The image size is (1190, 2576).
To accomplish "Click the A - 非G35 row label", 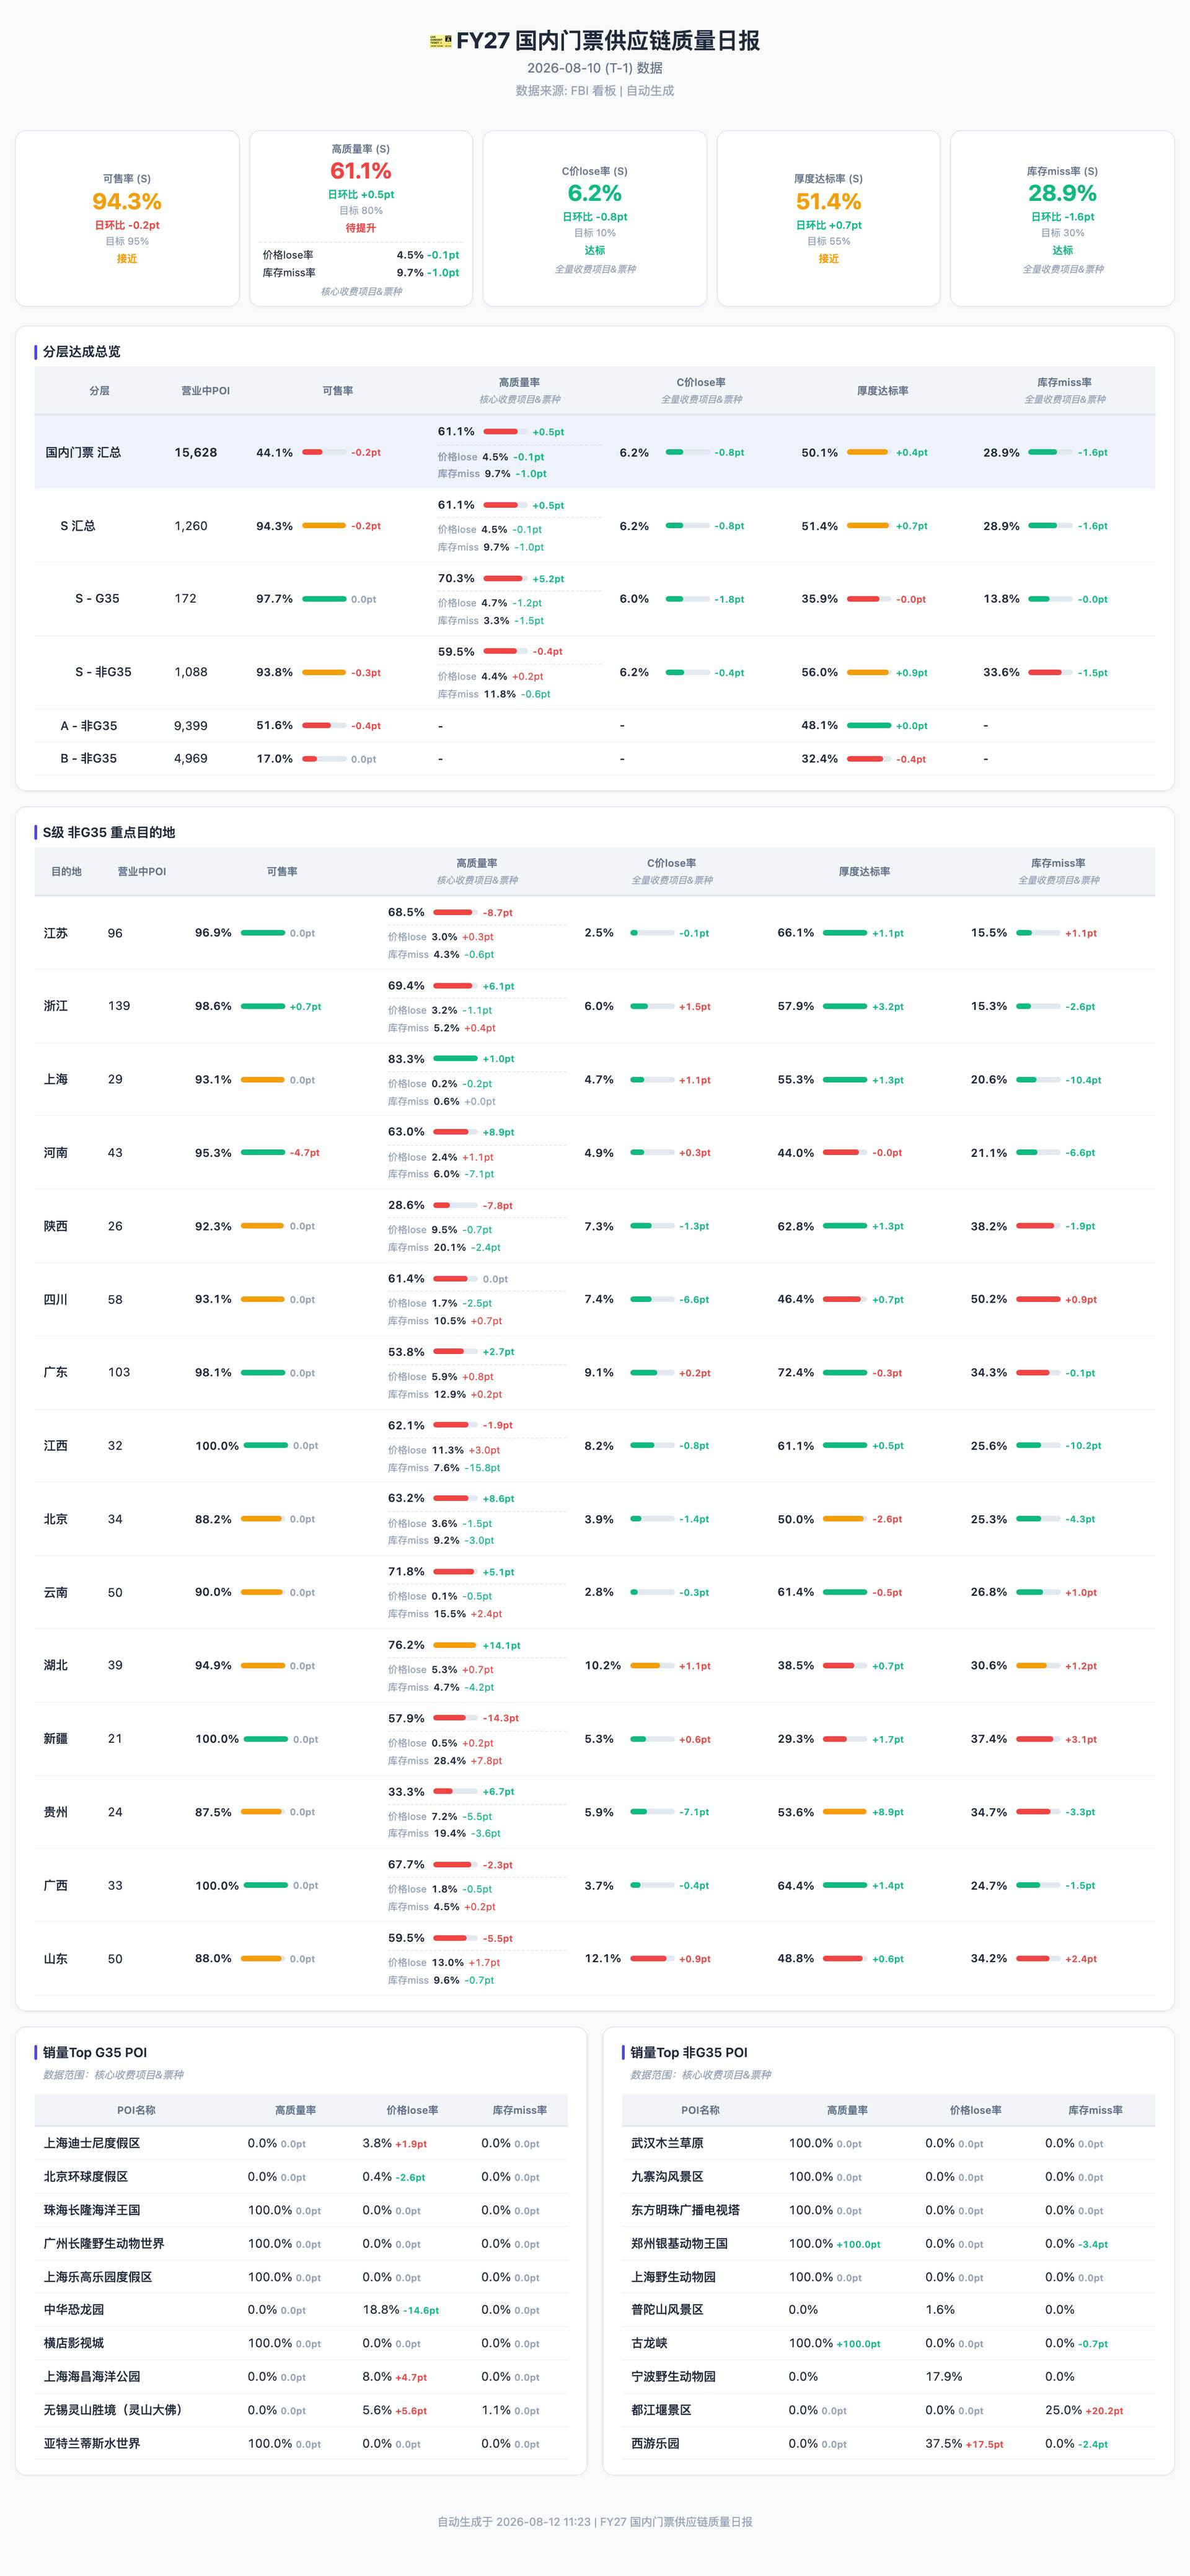I will [88, 726].
